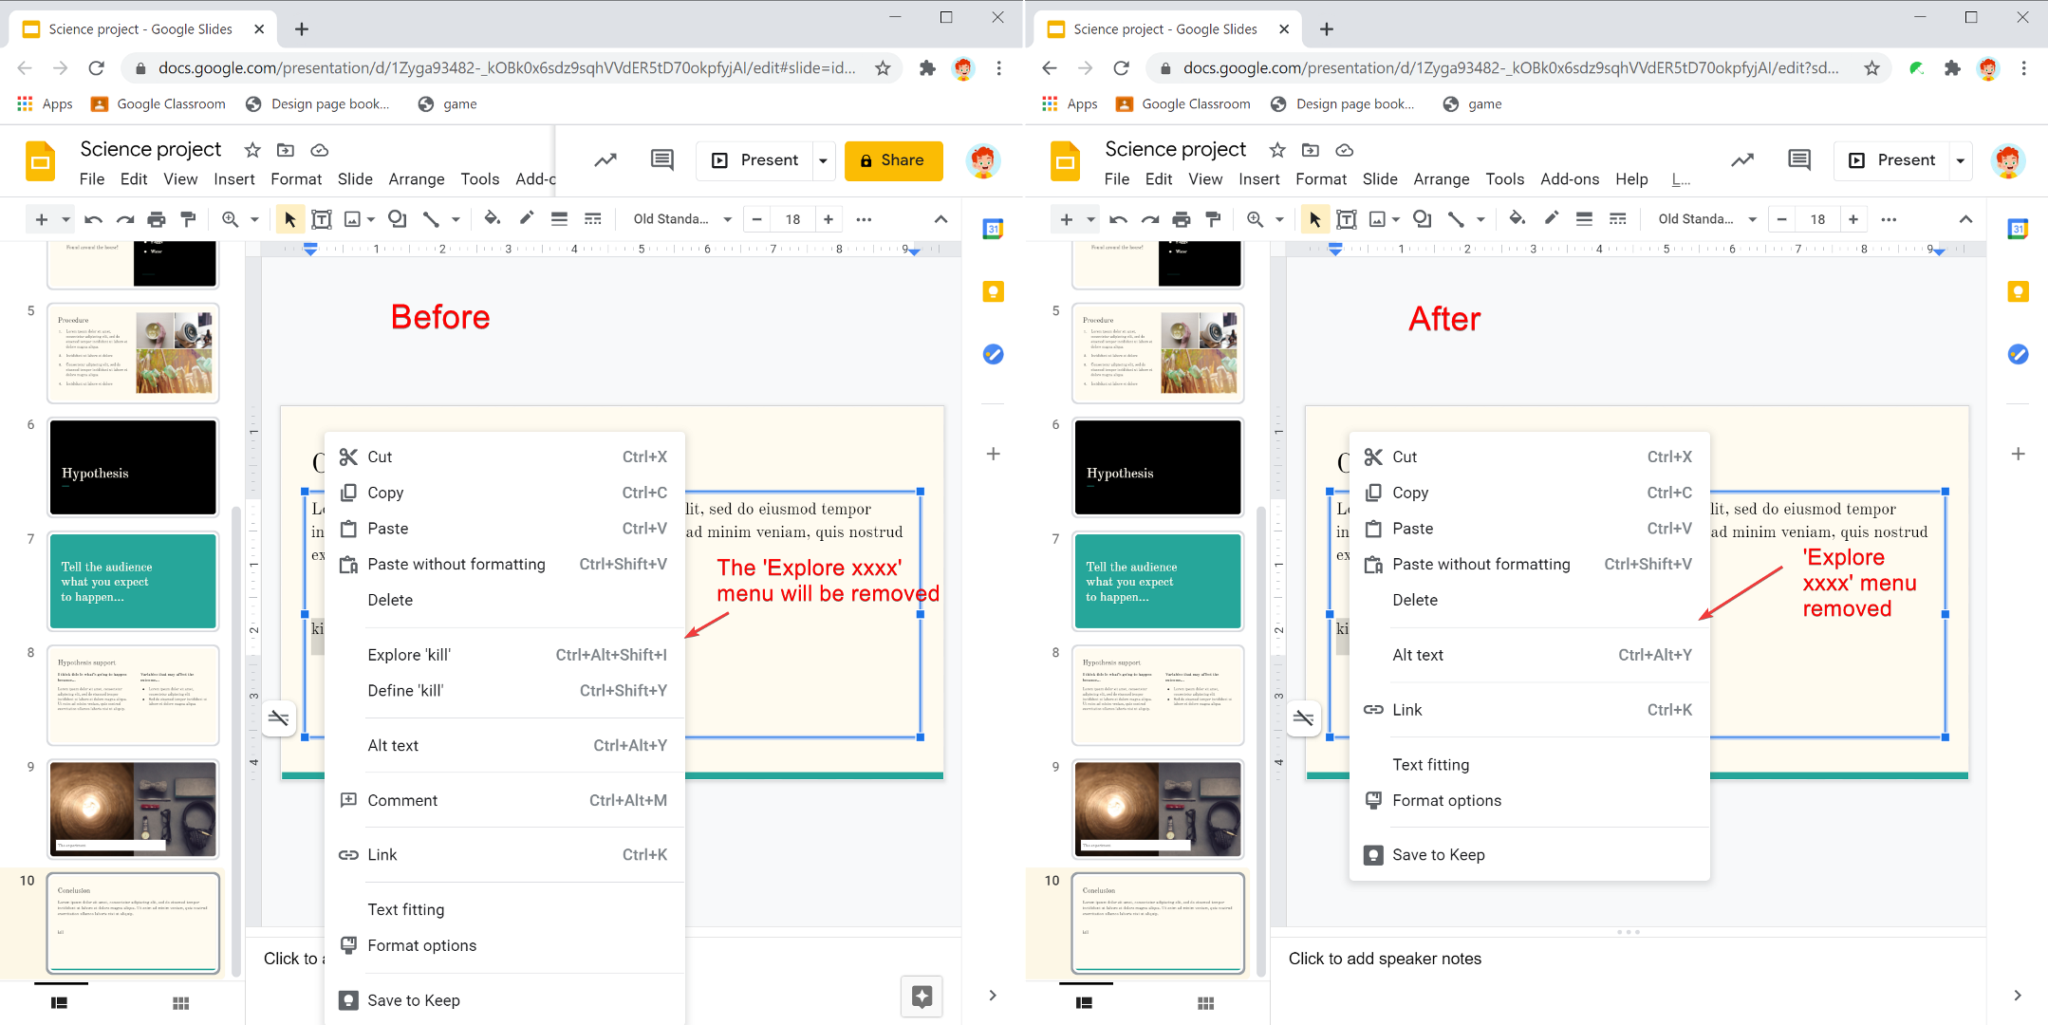Toggle the browser bookmark star

click(x=883, y=68)
